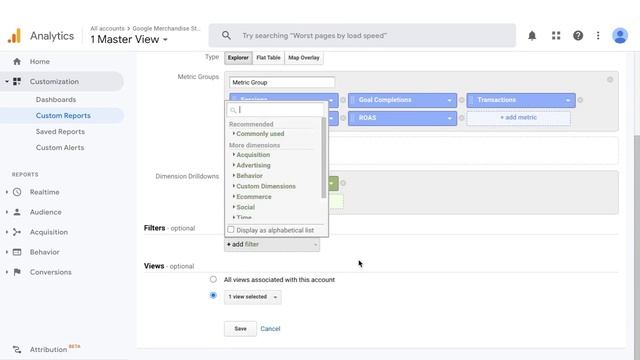Expand the Conversions reports section

pos(7,272)
